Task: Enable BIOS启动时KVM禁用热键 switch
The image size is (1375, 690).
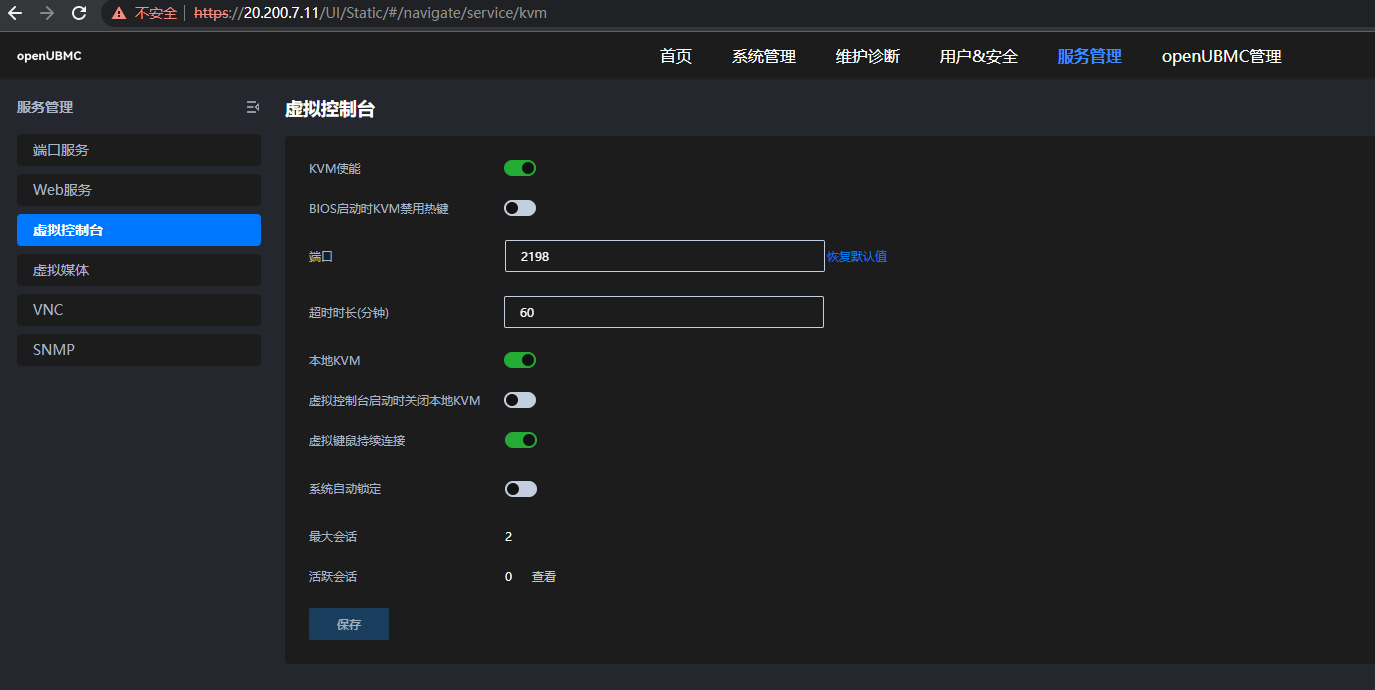Action: point(520,208)
